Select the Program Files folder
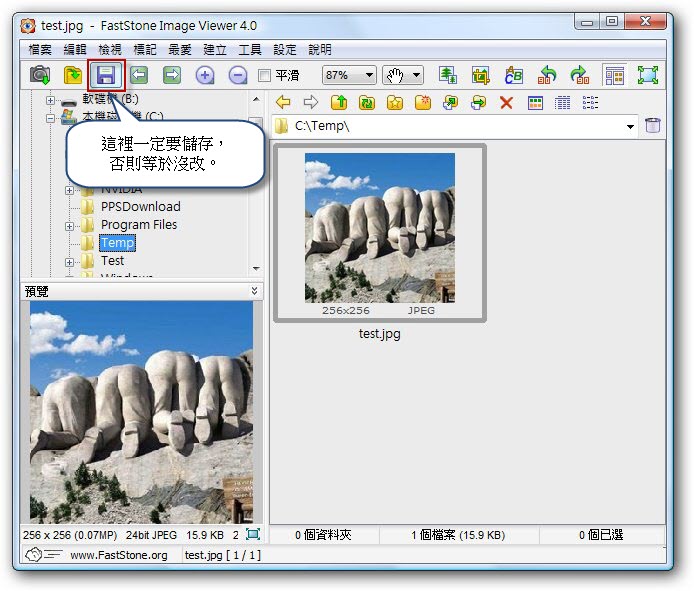694x591 pixels. [139, 225]
